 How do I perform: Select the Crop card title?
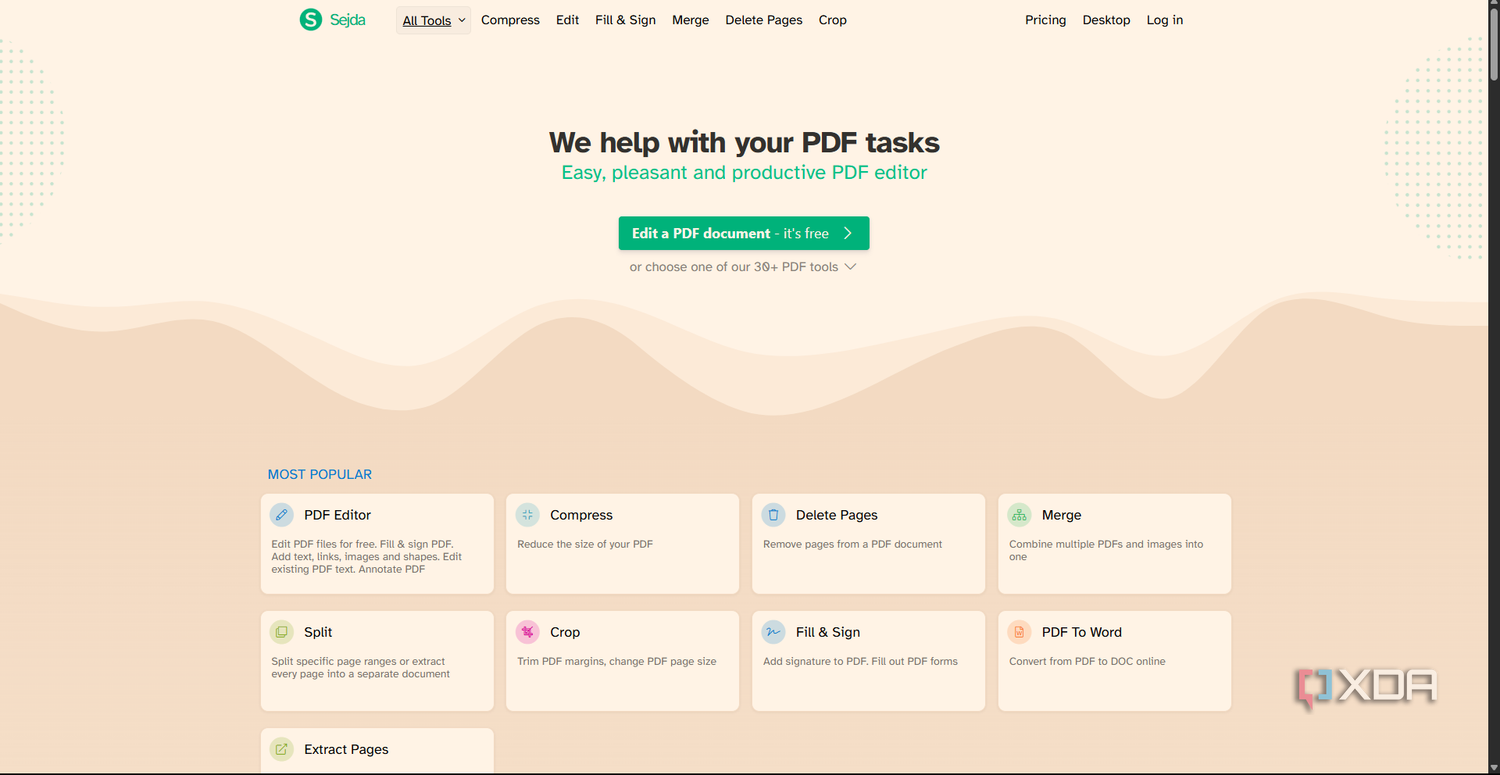point(565,632)
